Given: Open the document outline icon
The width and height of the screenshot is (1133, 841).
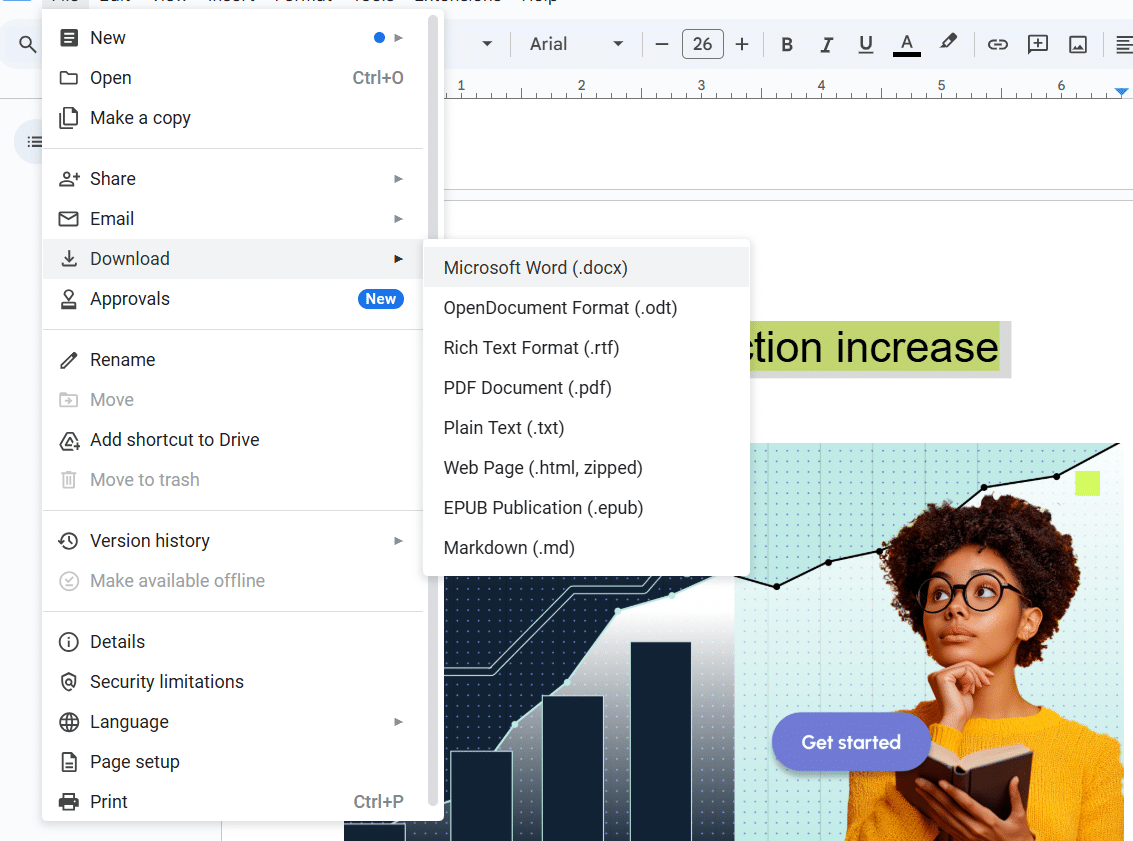Looking at the screenshot, I should tap(34, 142).
